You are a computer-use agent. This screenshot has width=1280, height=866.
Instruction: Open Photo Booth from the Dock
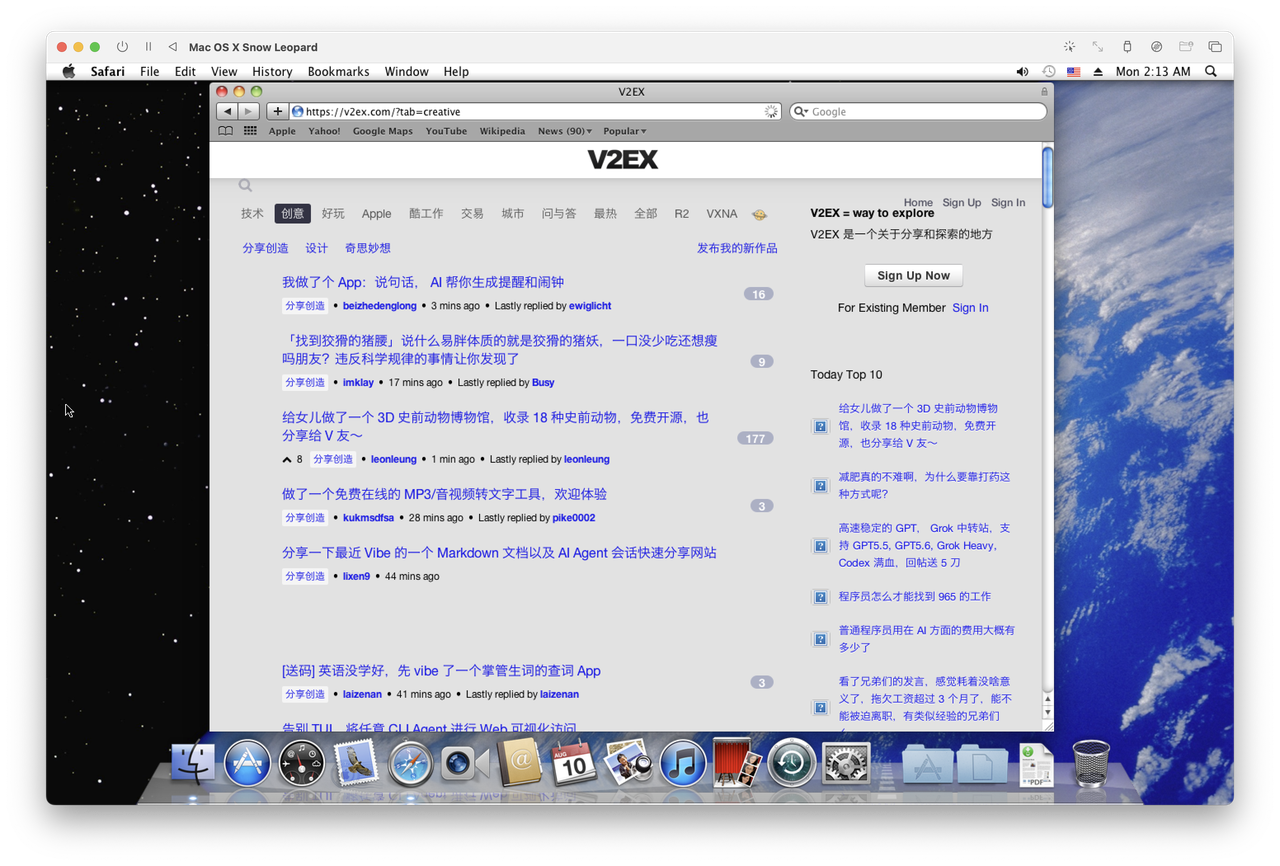(x=738, y=765)
